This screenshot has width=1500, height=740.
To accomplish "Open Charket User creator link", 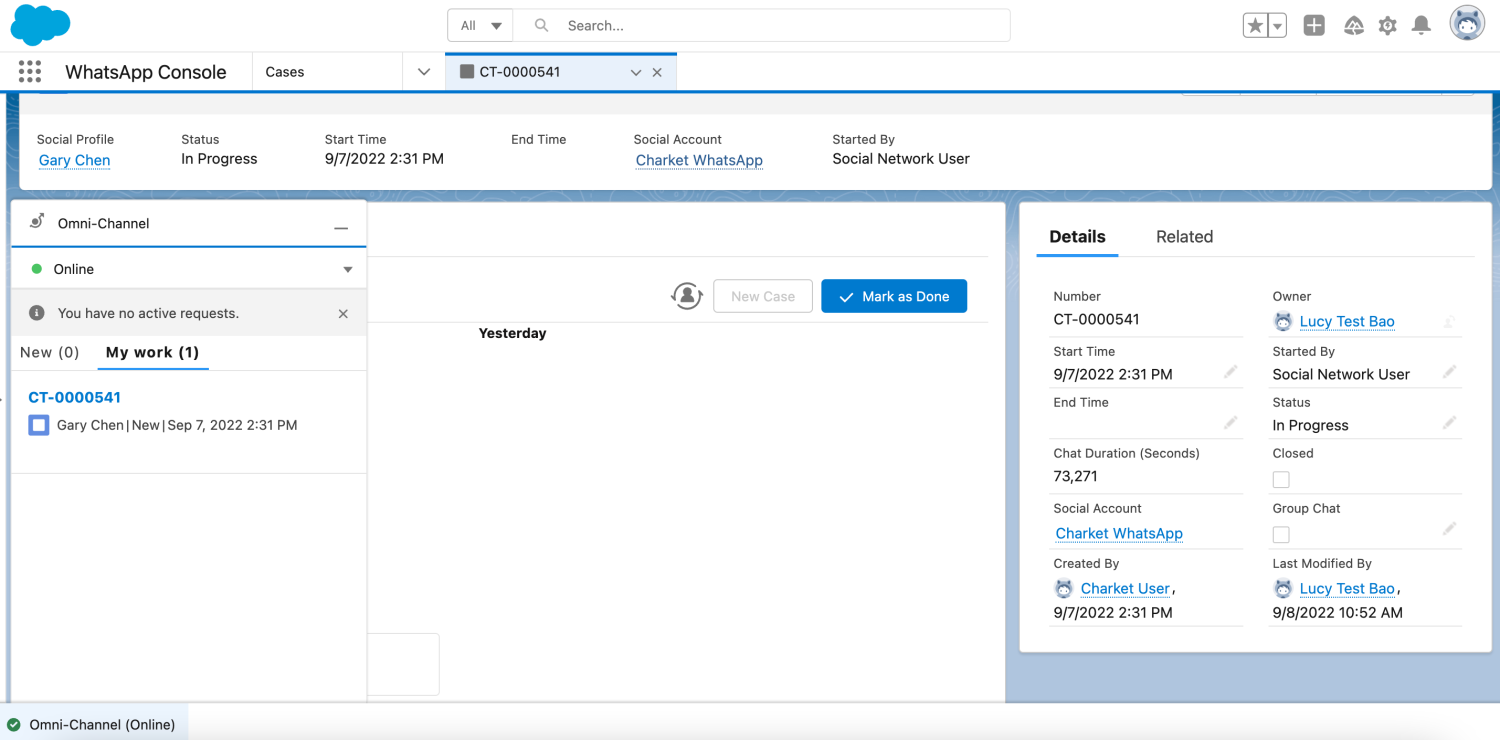I will point(1125,588).
